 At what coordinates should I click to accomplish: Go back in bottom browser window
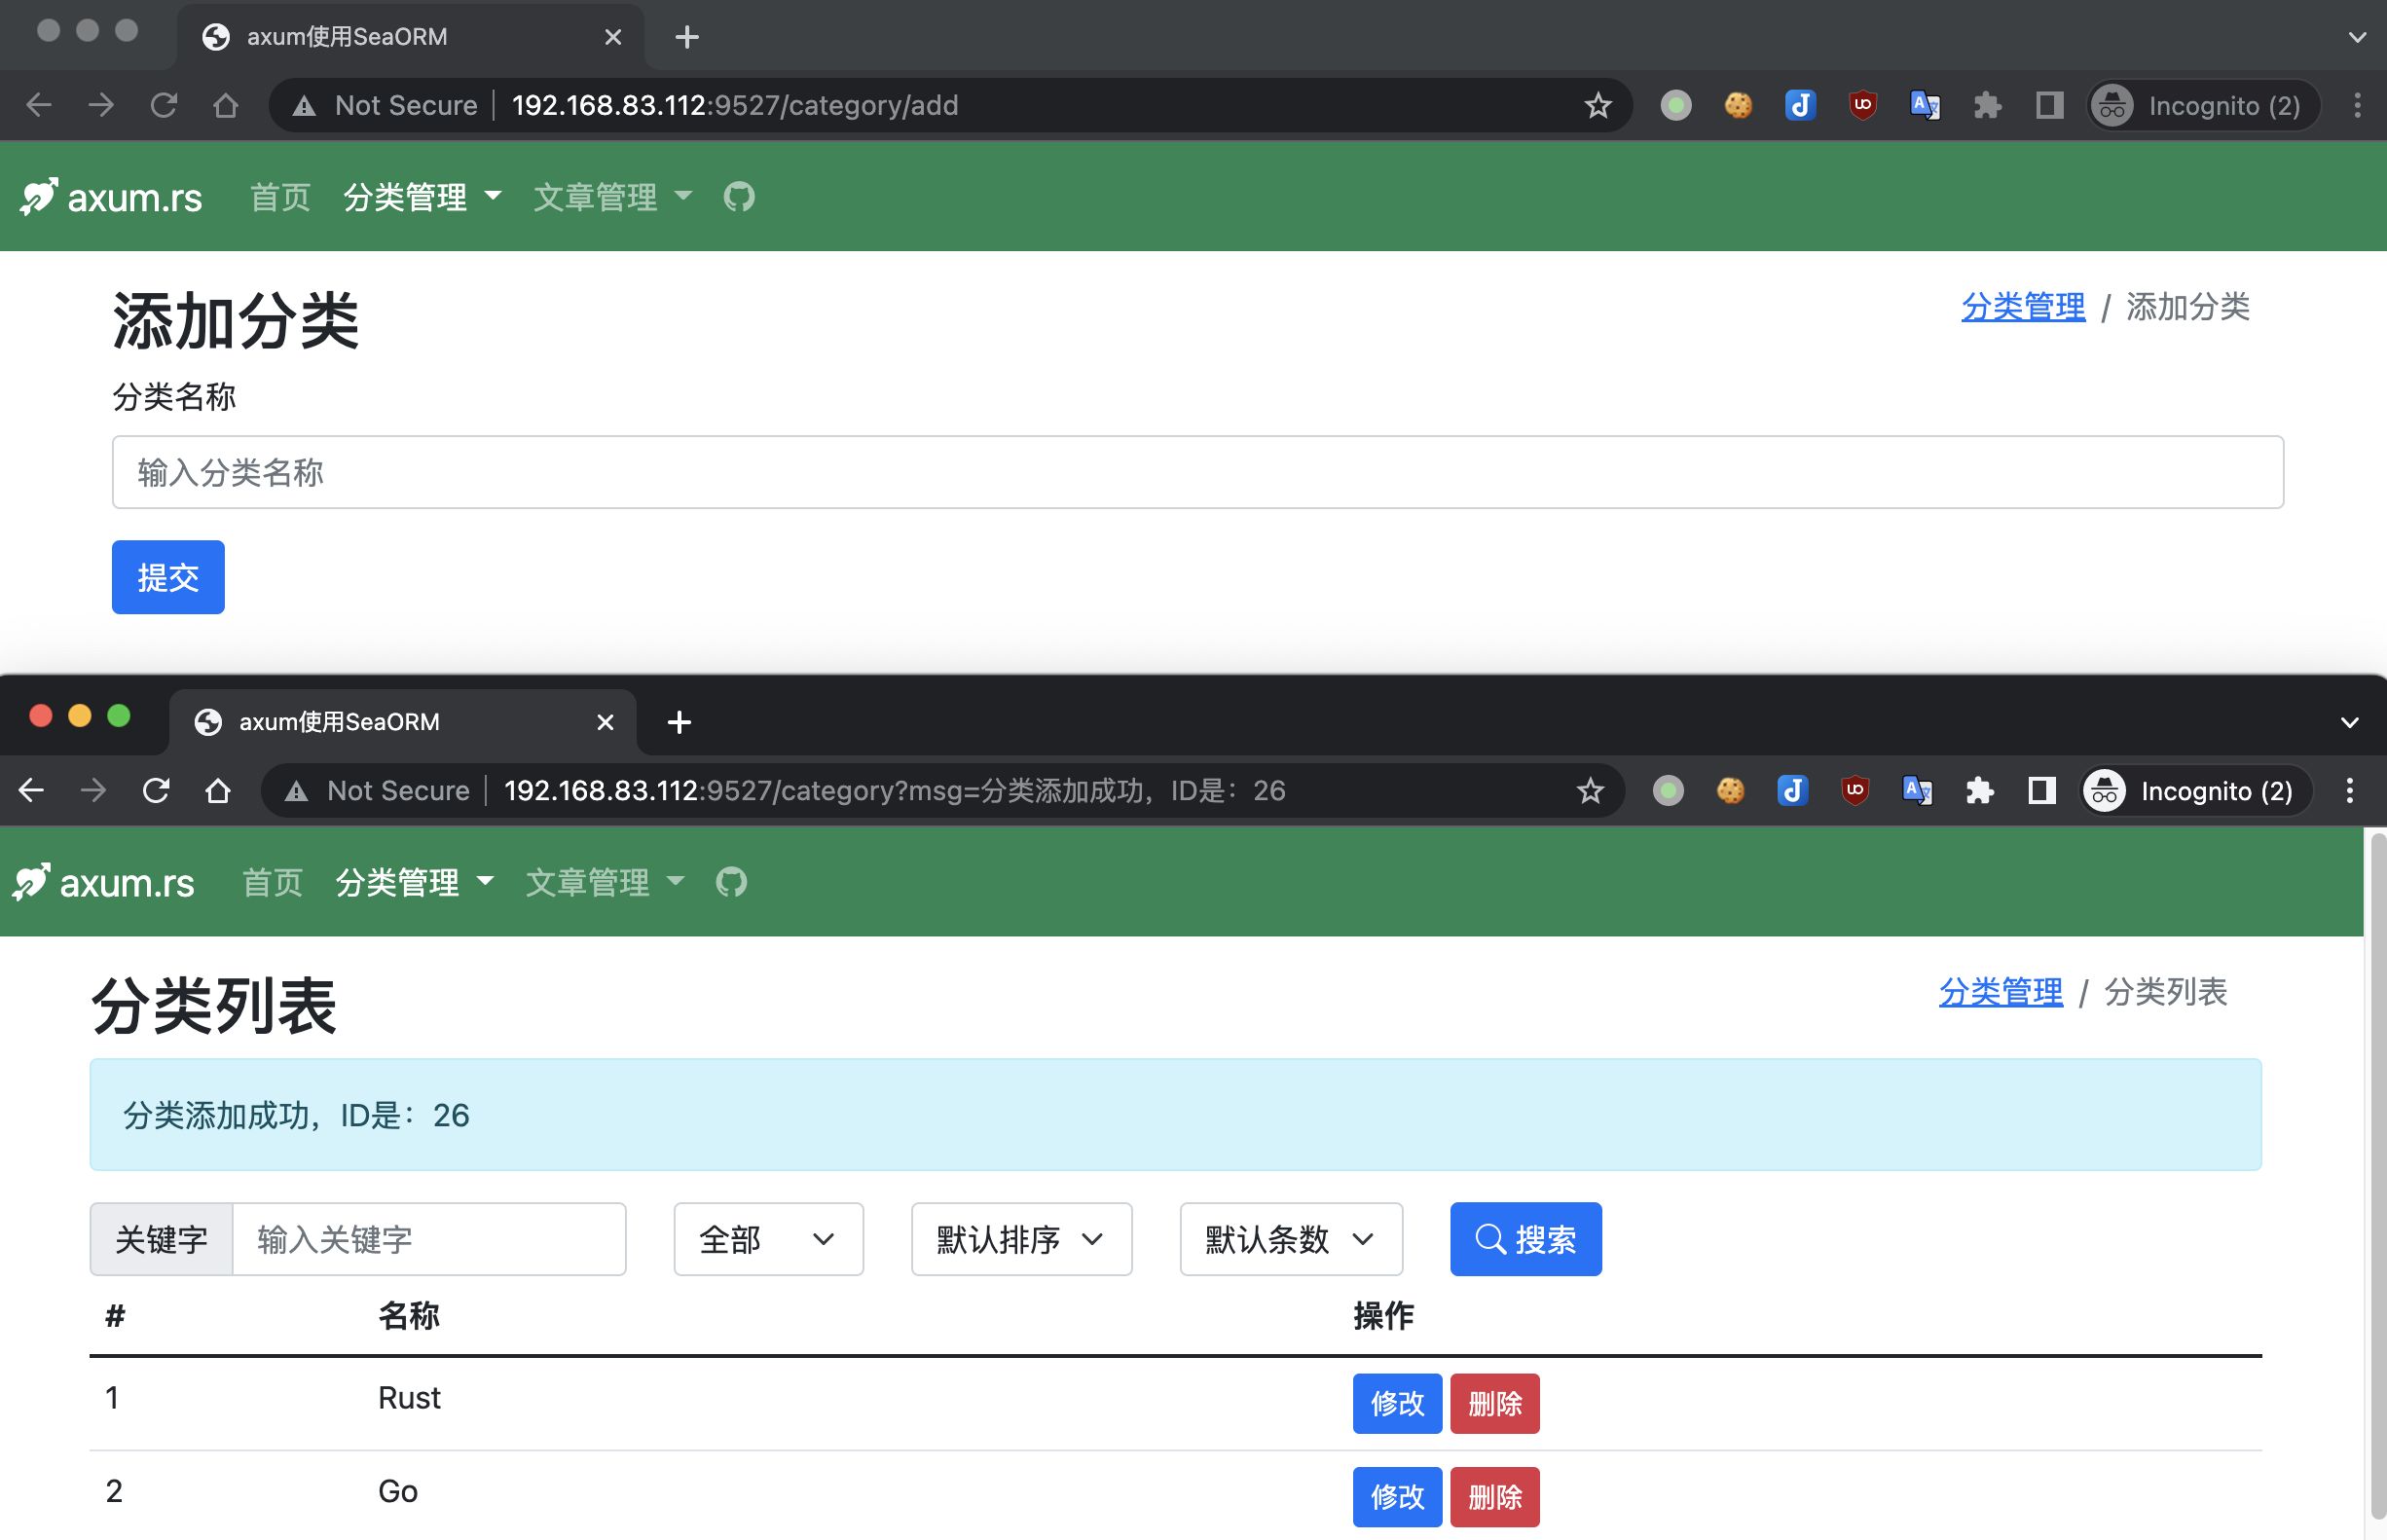[x=30, y=790]
